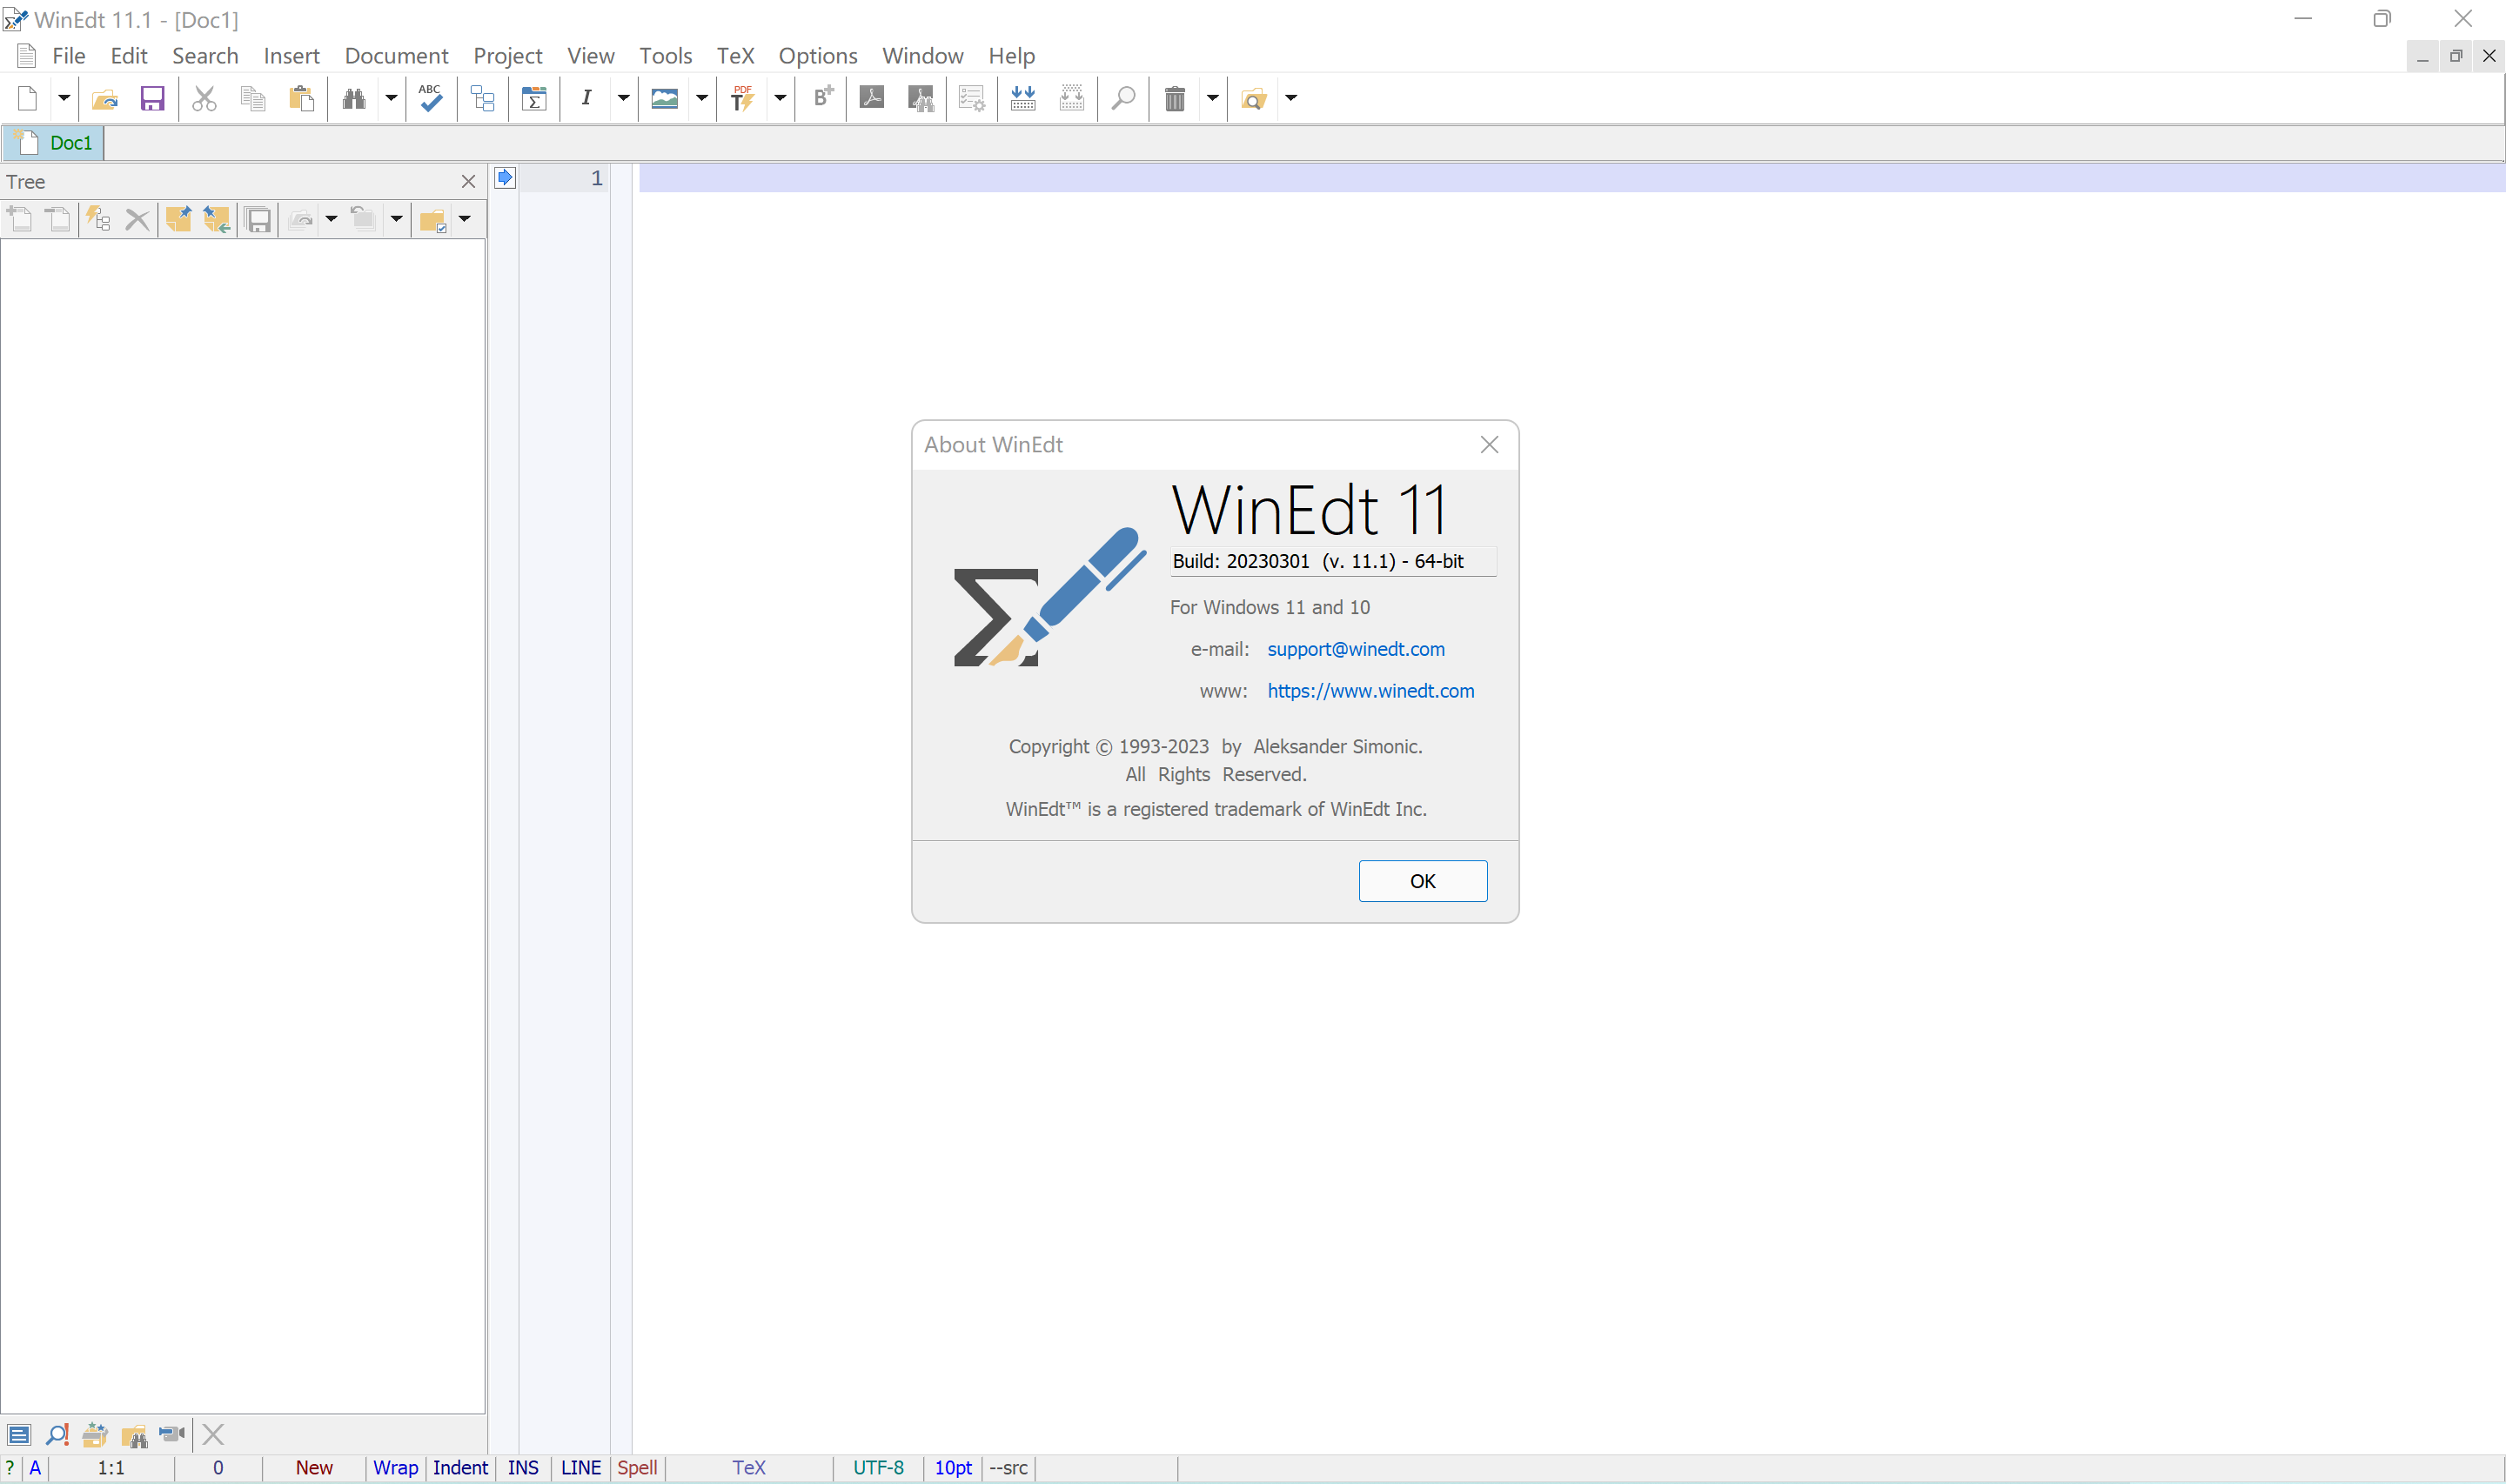
Task: Close the About WinEdt dialog with X
Action: click(x=1489, y=445)
